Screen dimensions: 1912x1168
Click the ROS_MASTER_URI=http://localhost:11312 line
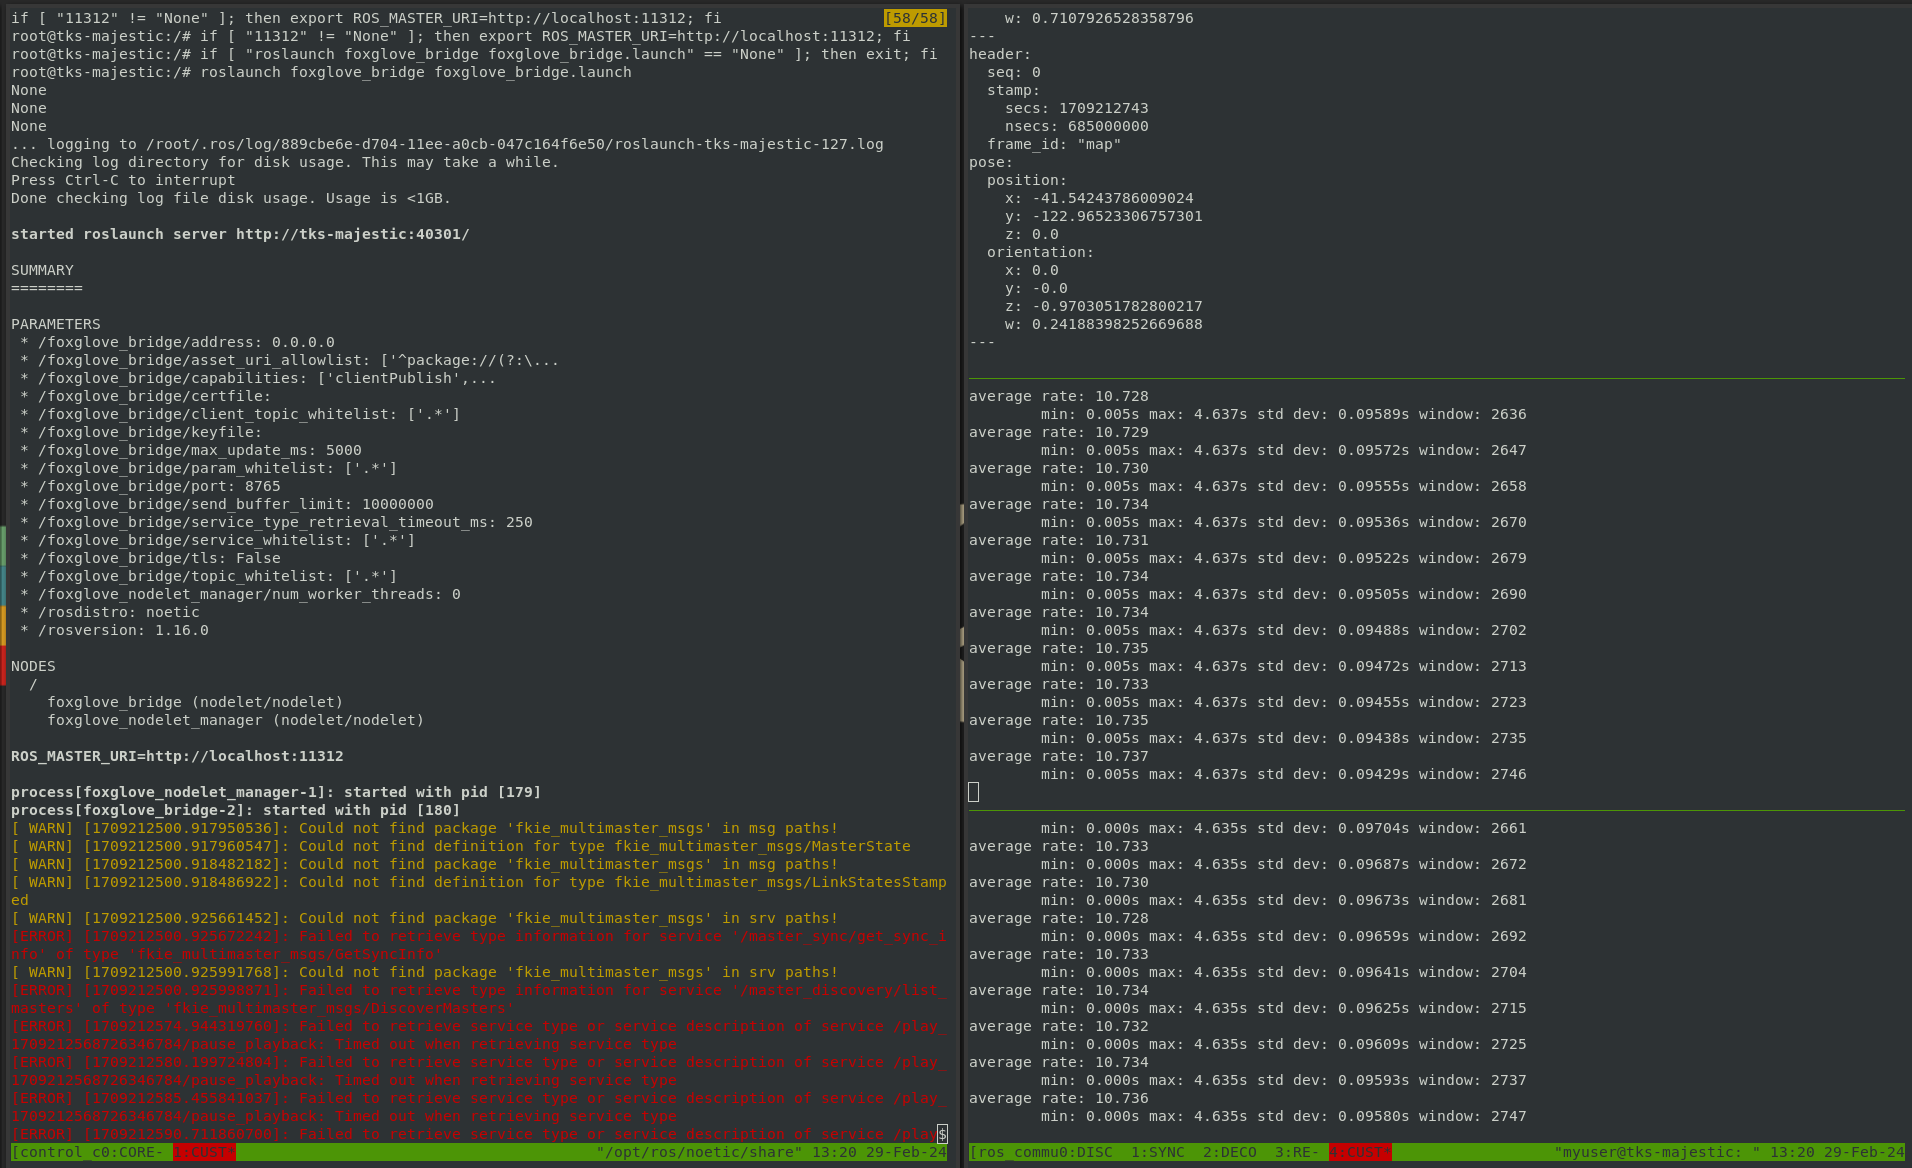pos(177,756)
